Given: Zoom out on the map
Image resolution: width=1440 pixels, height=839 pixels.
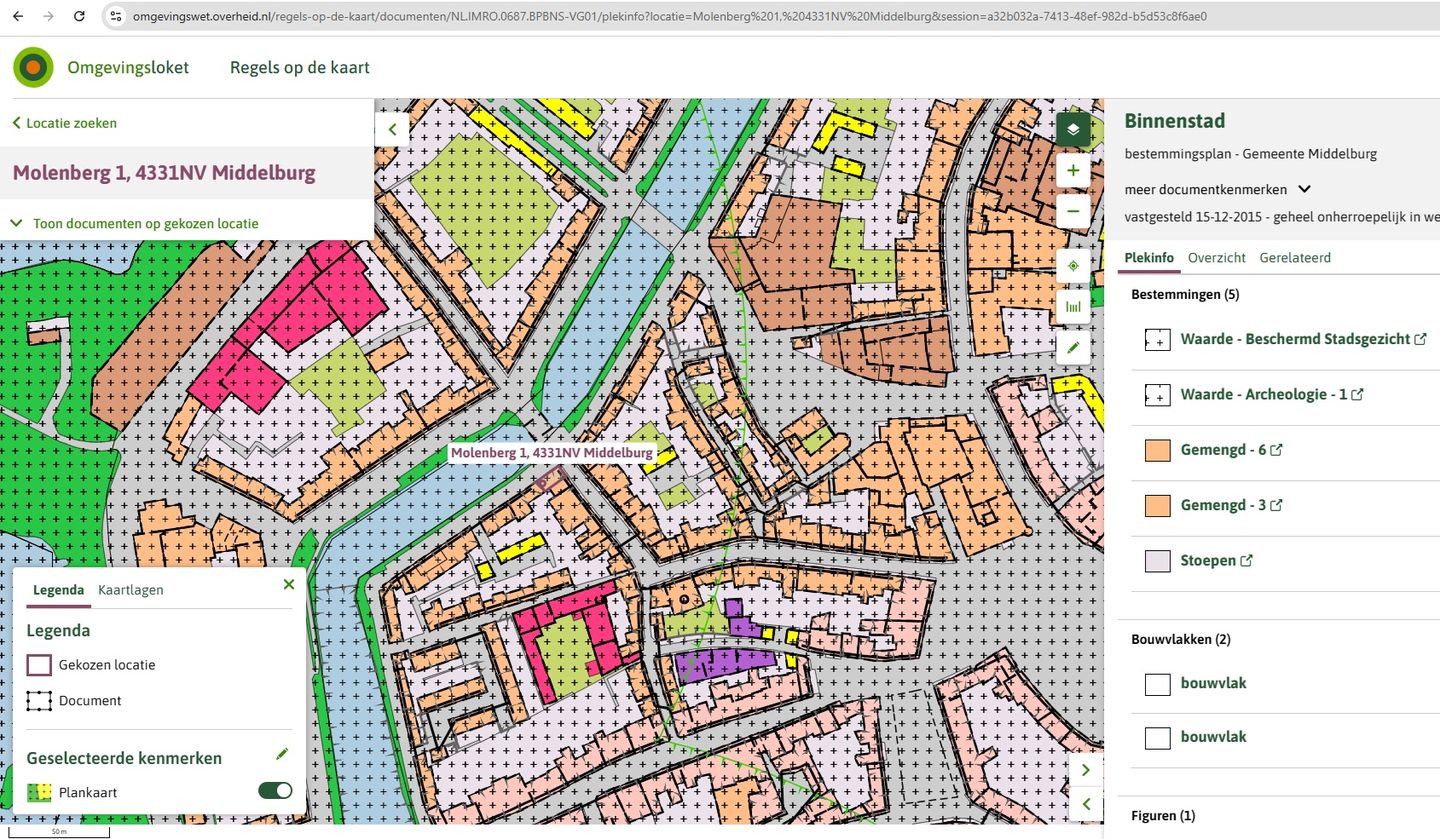Looking at the screenshot, I should click(x=1073, y=211).
